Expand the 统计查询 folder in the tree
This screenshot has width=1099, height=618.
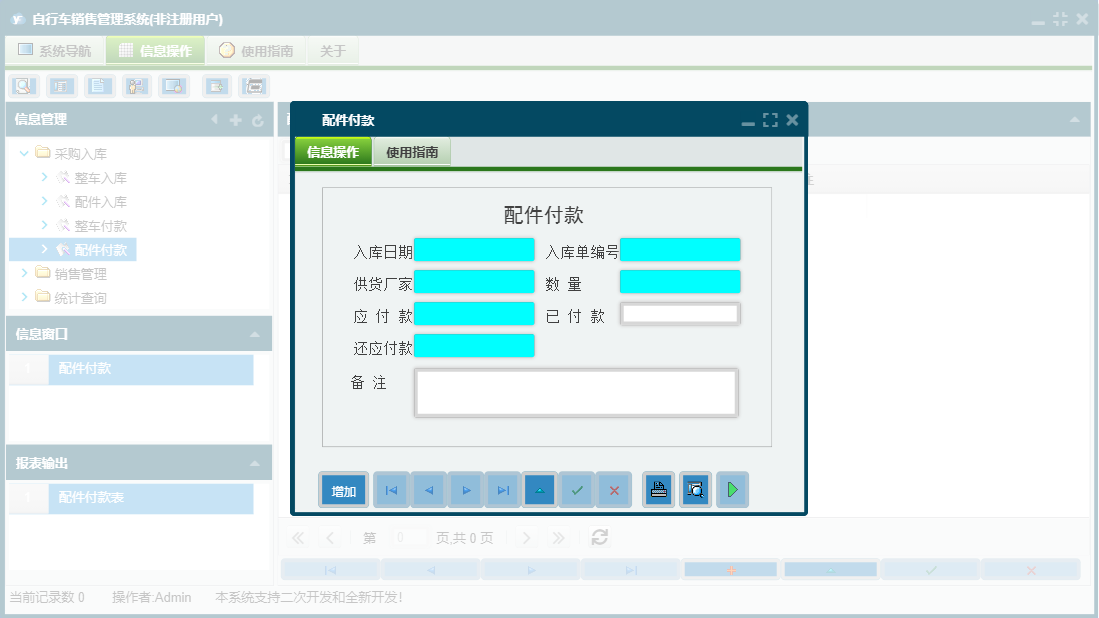[x=25, y=297]
